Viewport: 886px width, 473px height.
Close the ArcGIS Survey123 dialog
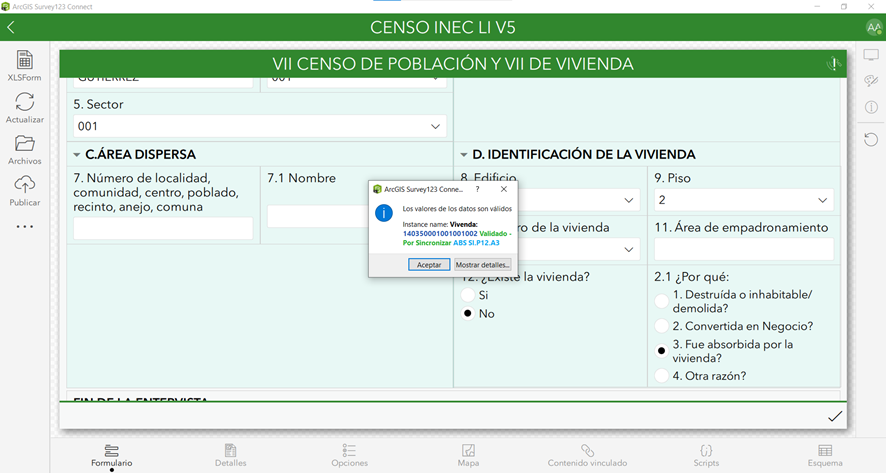(x=503, y=189)
